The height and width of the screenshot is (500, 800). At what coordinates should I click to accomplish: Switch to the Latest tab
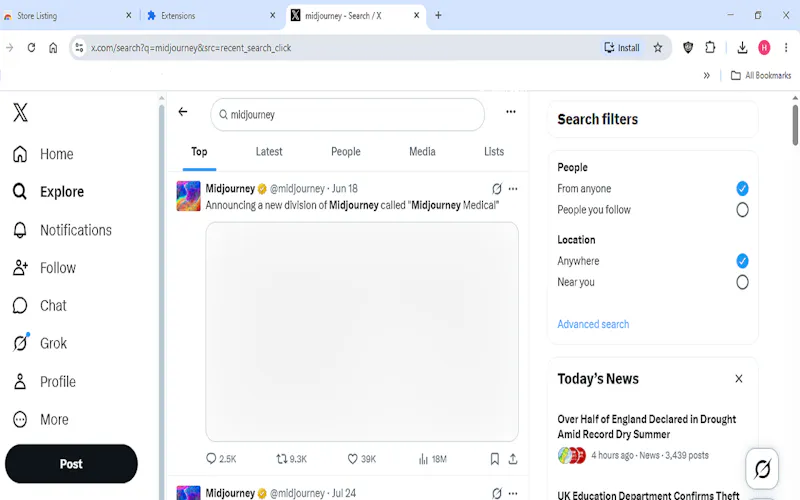[x=269, y=152]
